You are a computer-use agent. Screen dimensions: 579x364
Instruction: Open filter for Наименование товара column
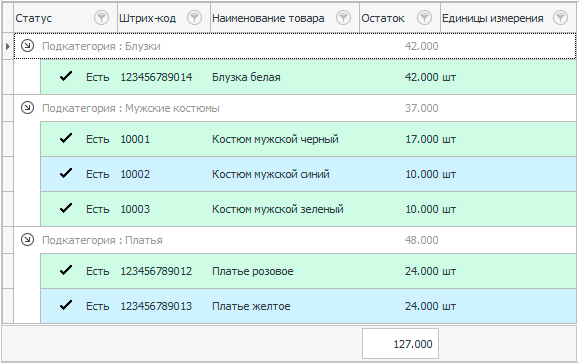coord(343,17)
